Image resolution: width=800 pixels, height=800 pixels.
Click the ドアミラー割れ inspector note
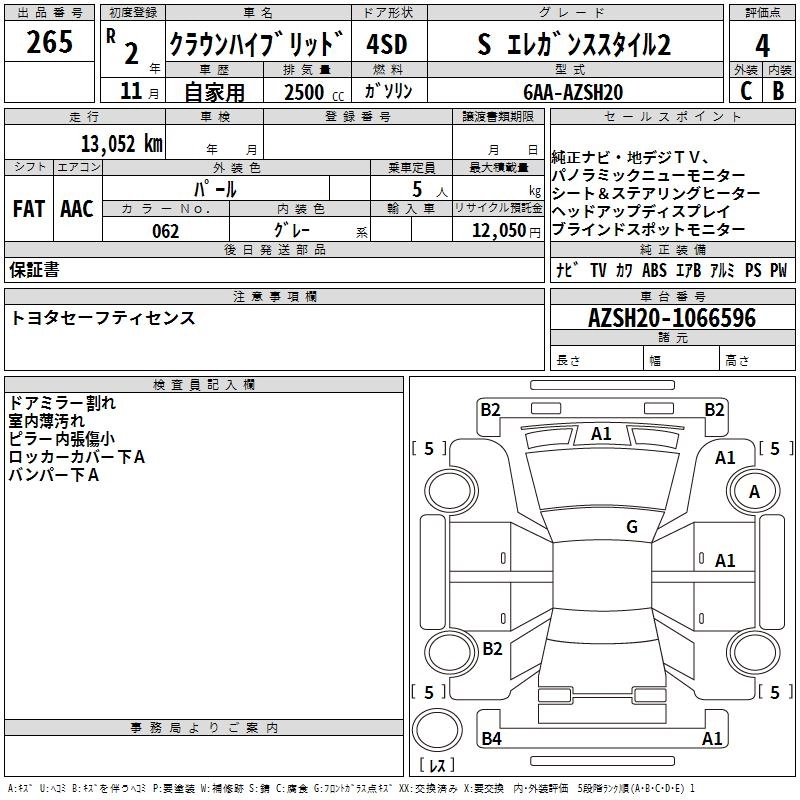click(62, 403)
